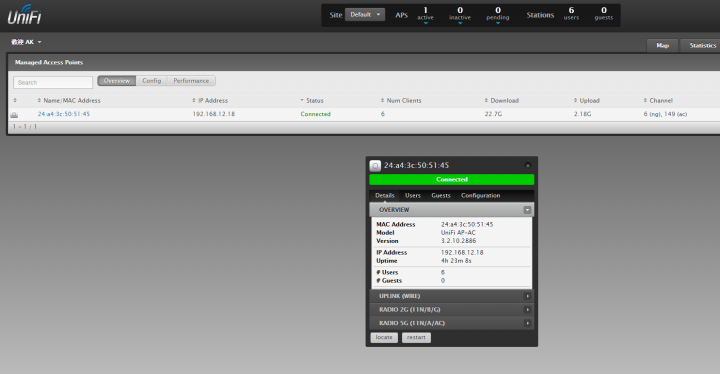Sort by Num Clients column
The height and width of the screenshot is (374, 720).
pos(401,101)
